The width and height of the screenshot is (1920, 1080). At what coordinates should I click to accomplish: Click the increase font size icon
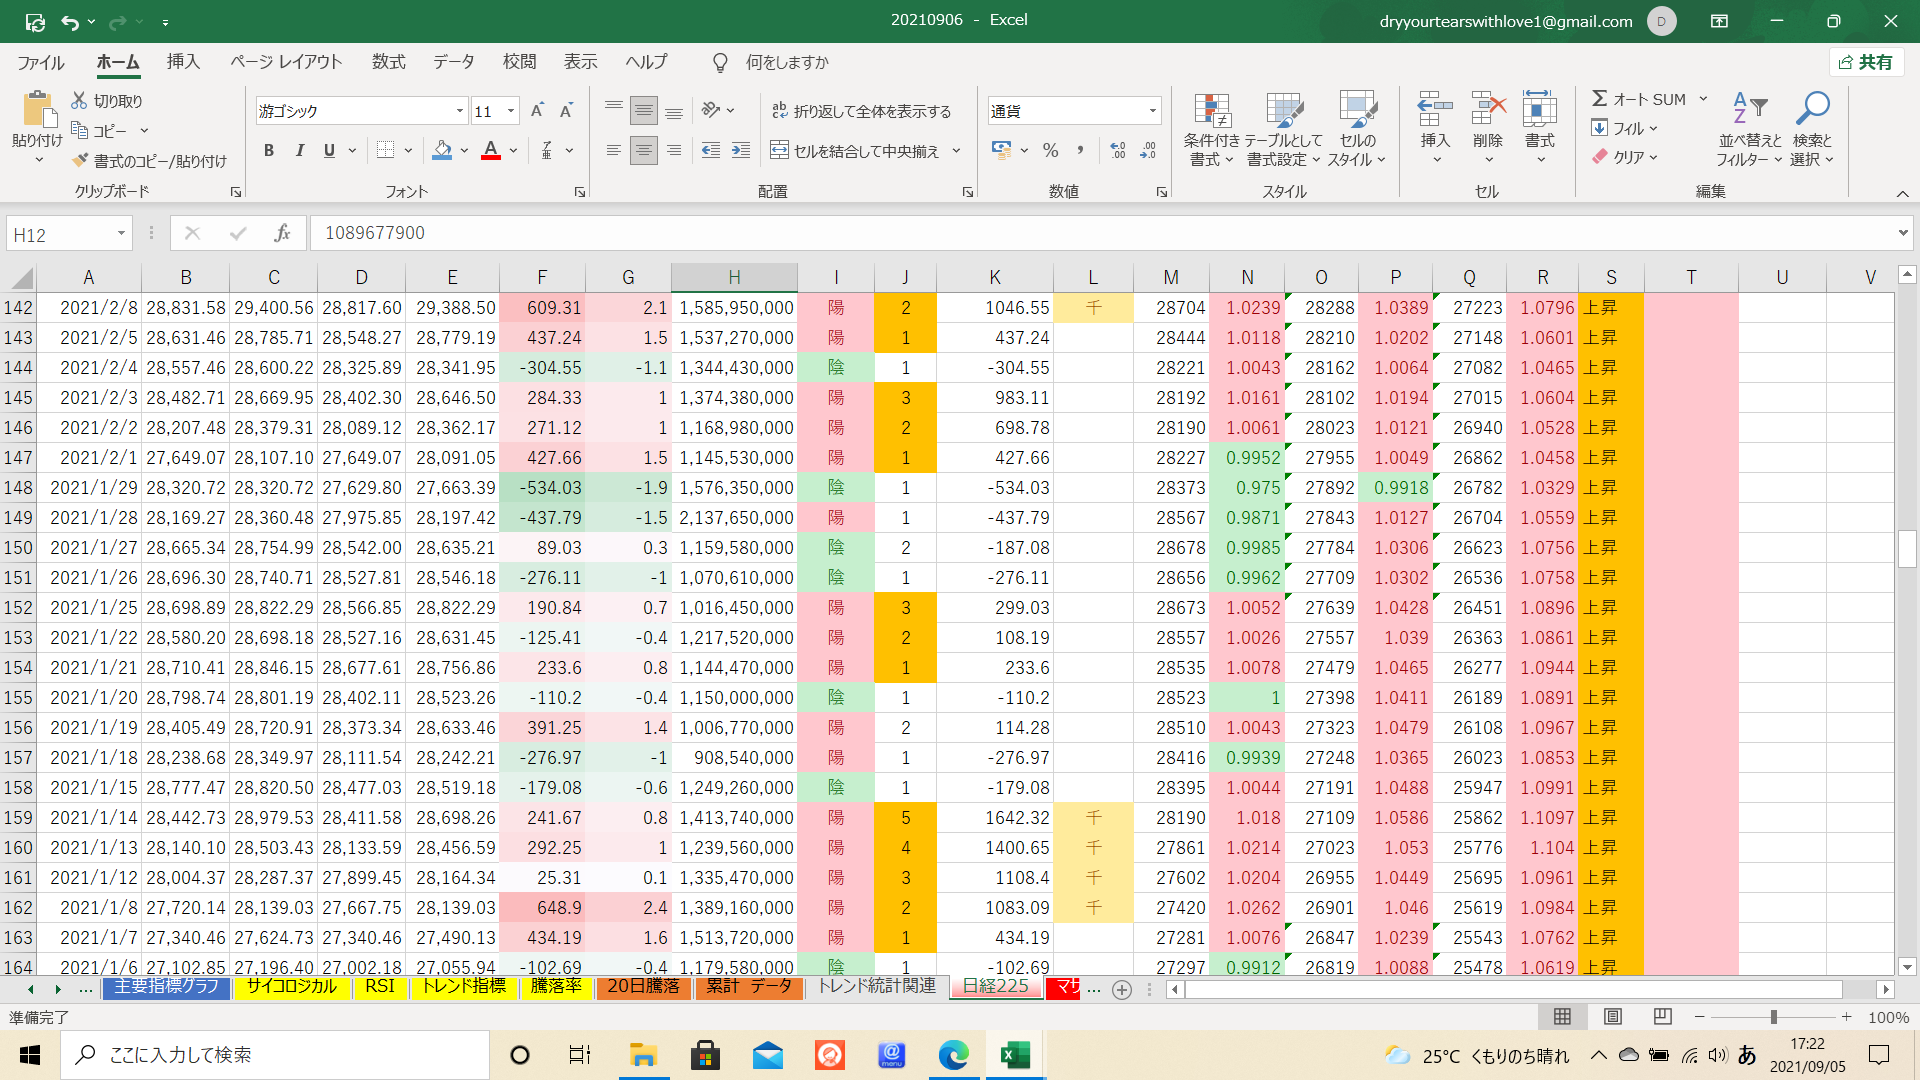pos(537,111)
